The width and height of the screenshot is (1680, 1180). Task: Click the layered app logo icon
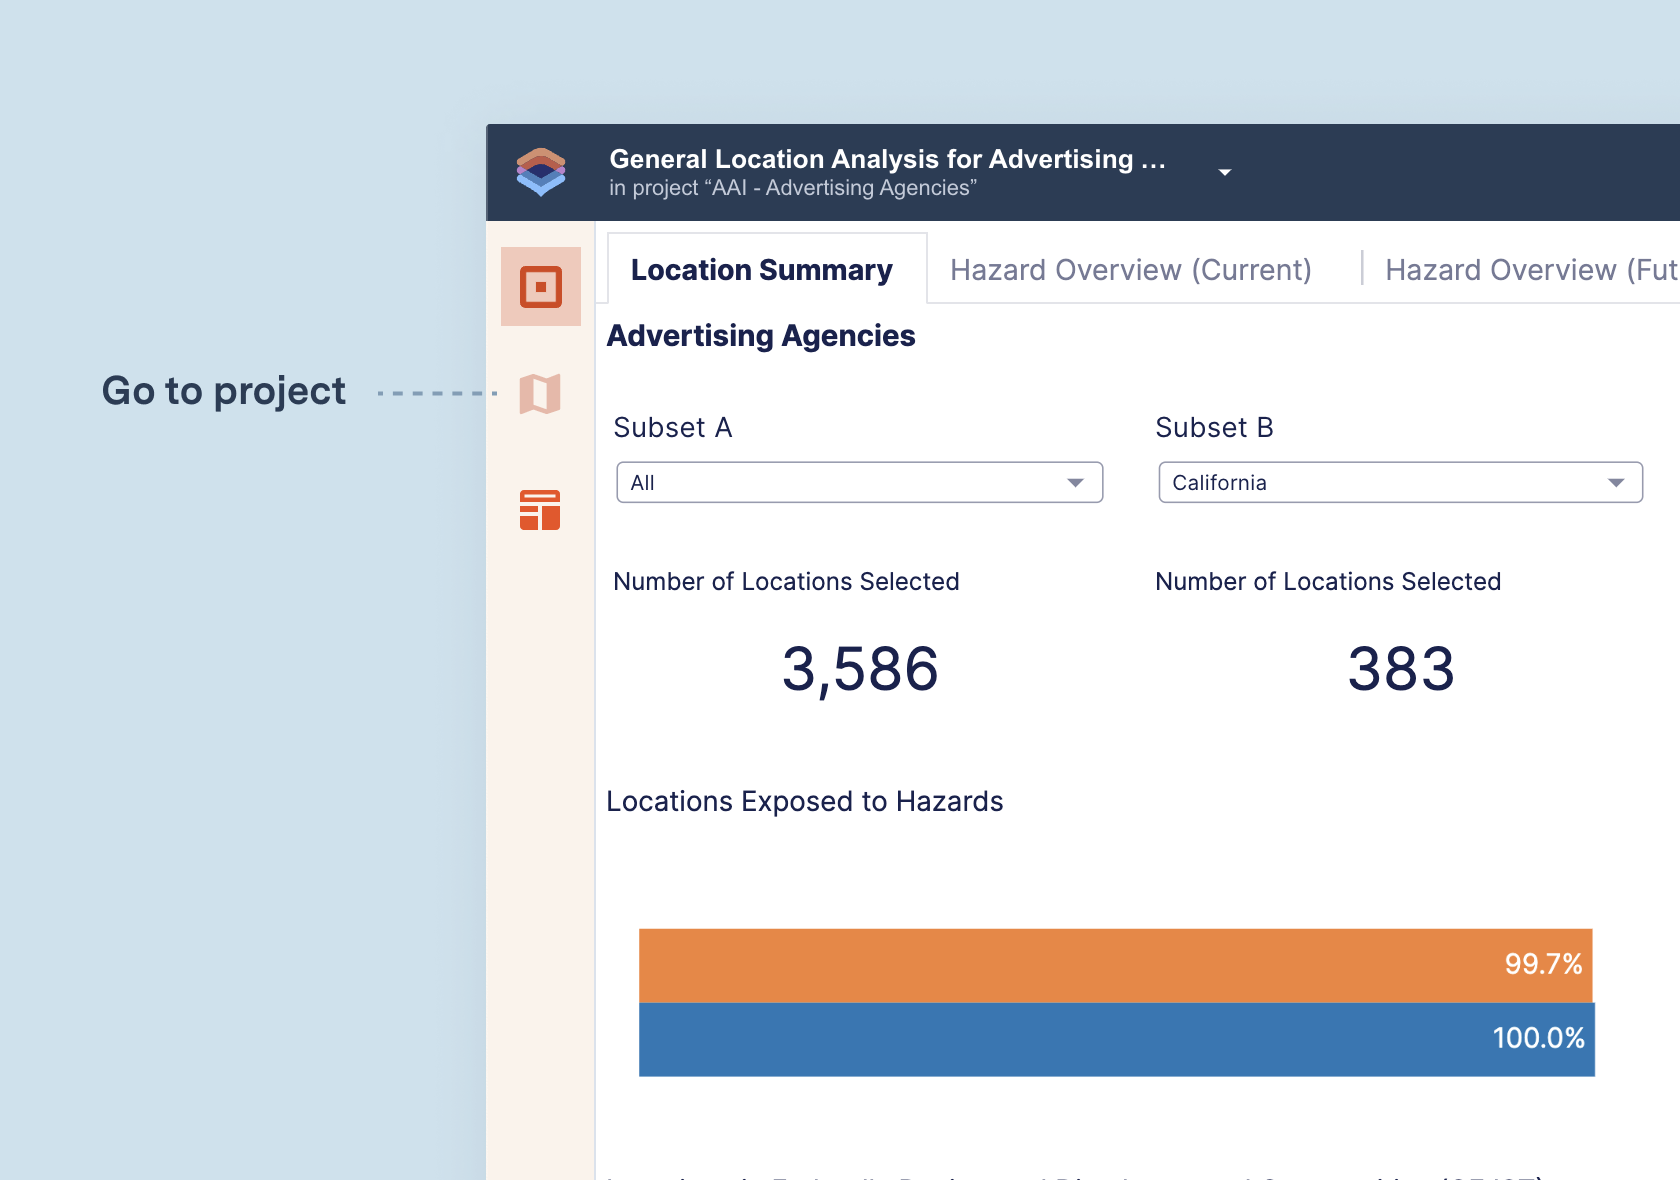[541, 172]
